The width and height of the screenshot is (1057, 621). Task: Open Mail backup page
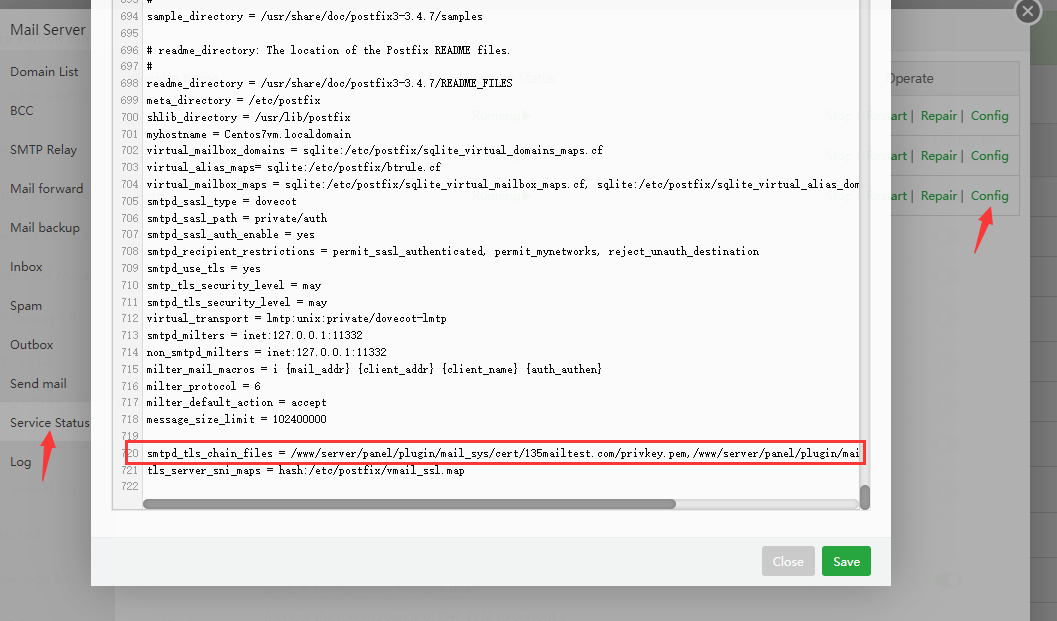click(x=44, y=228)
